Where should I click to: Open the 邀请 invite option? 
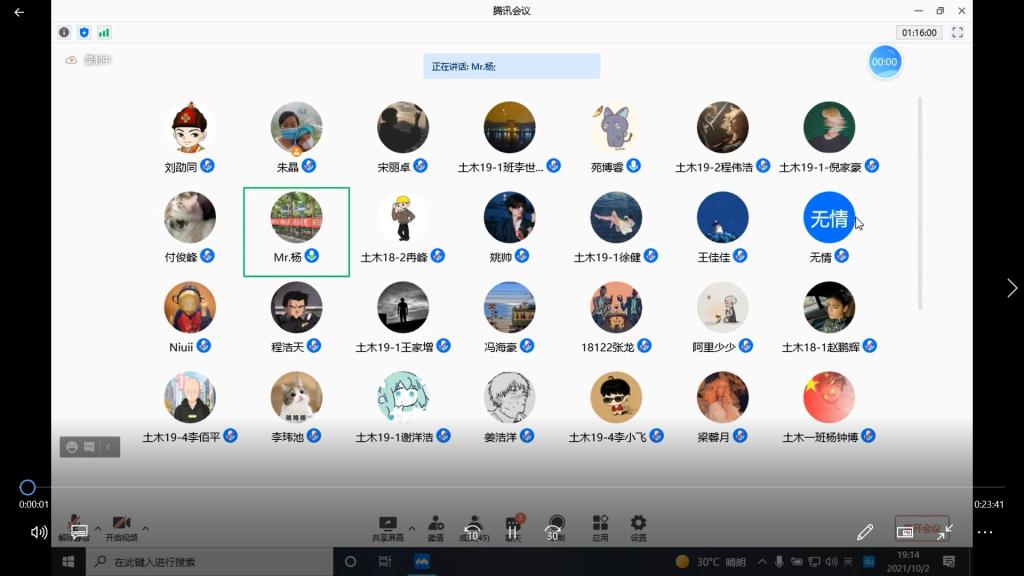click(x=436, y=526)
